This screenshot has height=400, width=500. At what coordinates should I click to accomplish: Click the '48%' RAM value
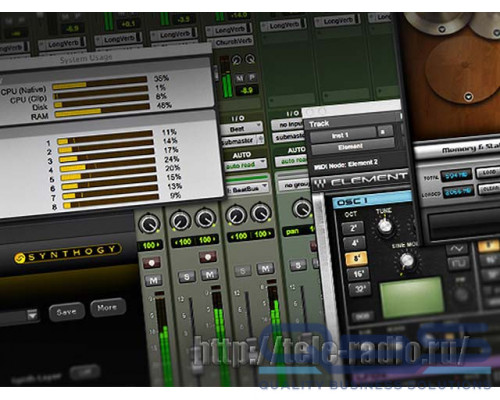[x=164, y=105]
